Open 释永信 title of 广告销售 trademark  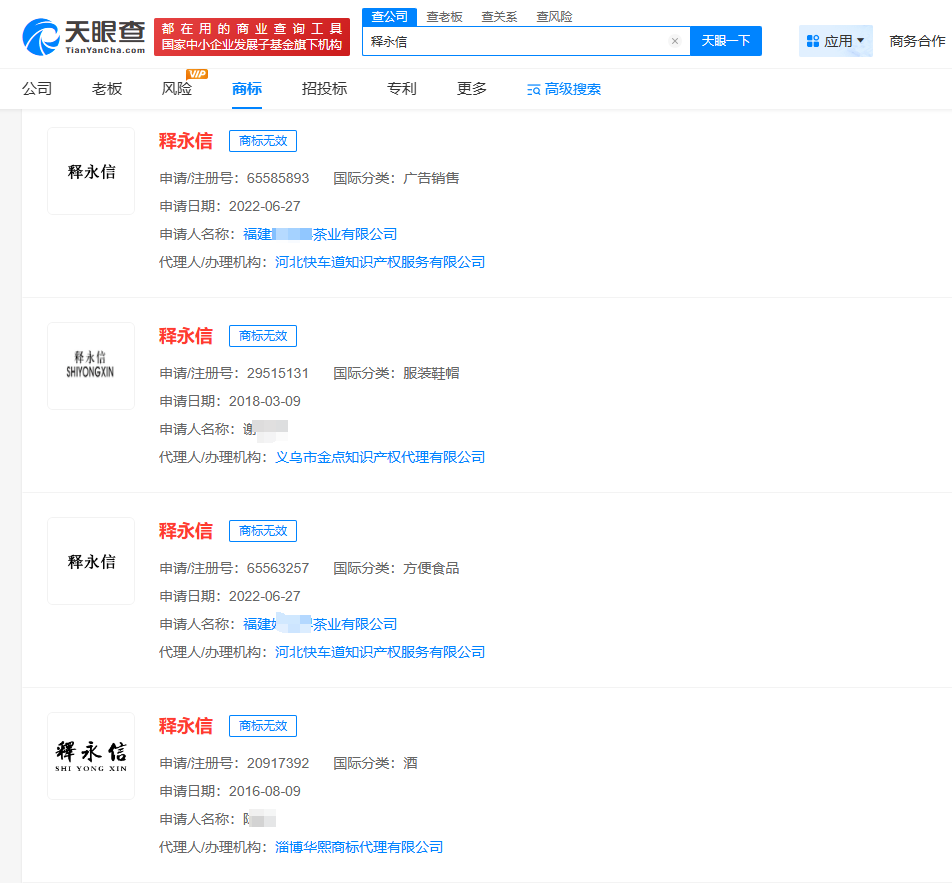pyautogui.click(x=186, y=141)
